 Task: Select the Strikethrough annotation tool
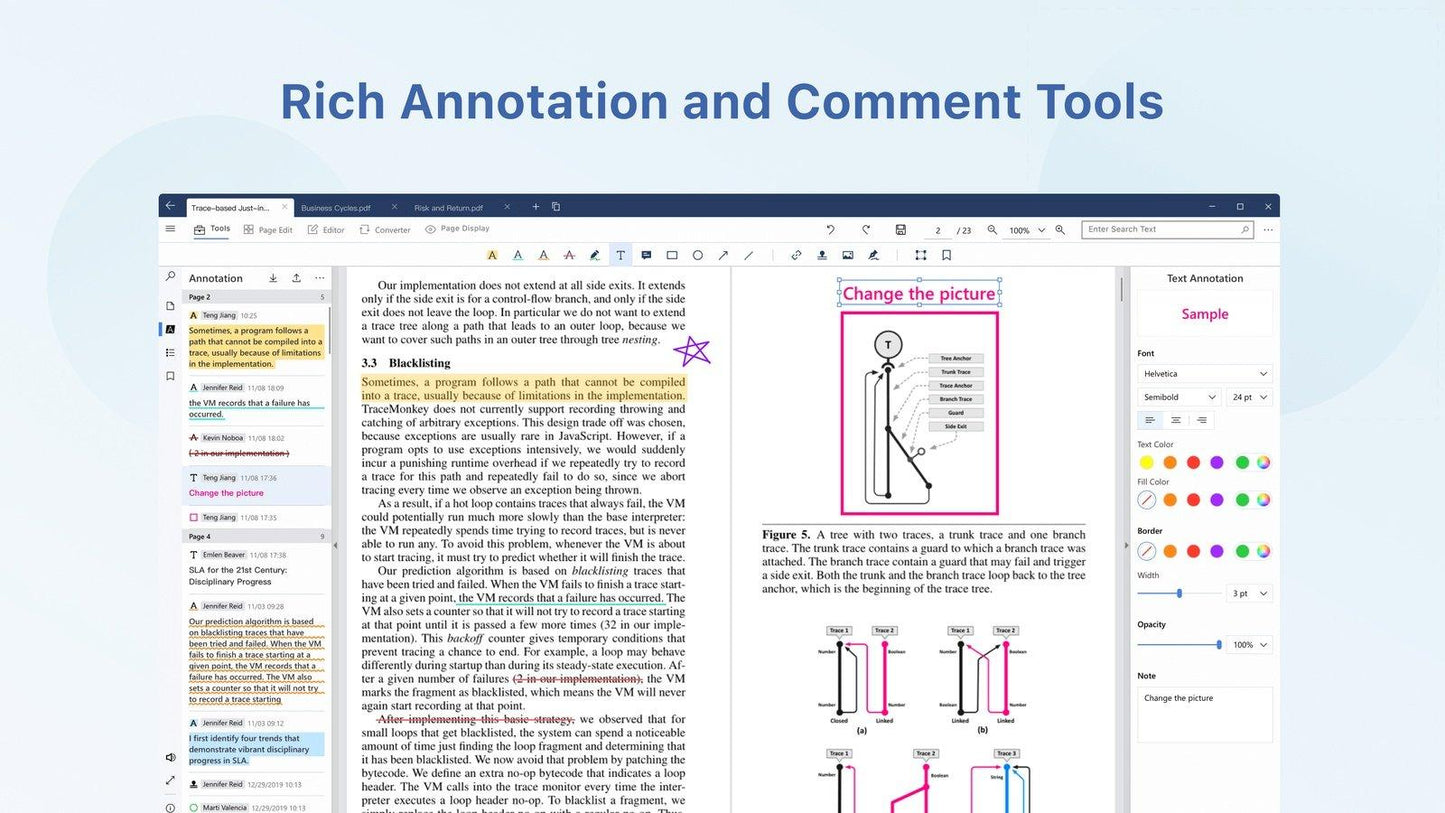pos(569,255)
